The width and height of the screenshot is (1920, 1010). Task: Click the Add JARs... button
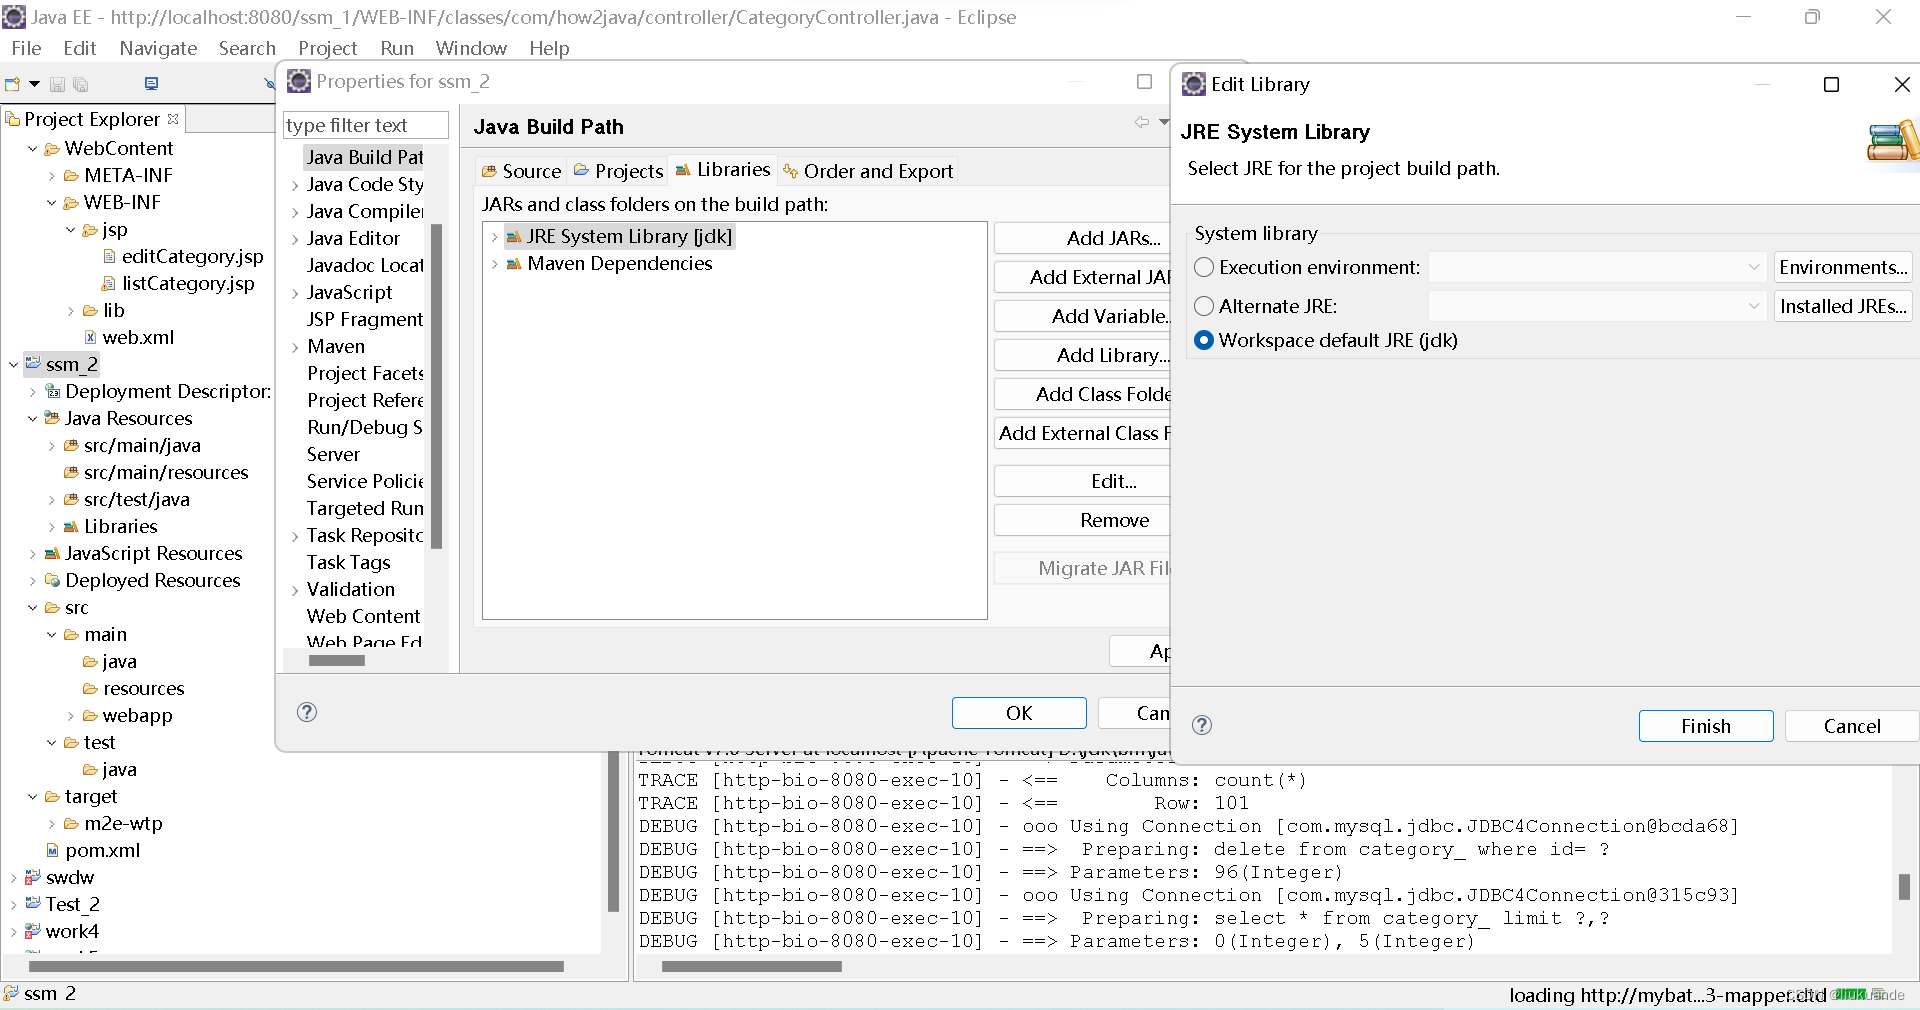1083,238
